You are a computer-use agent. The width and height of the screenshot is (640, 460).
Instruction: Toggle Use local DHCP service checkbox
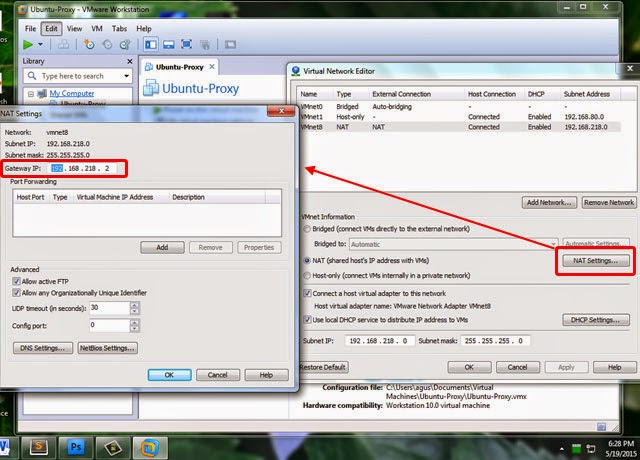[x=307, y=320]
